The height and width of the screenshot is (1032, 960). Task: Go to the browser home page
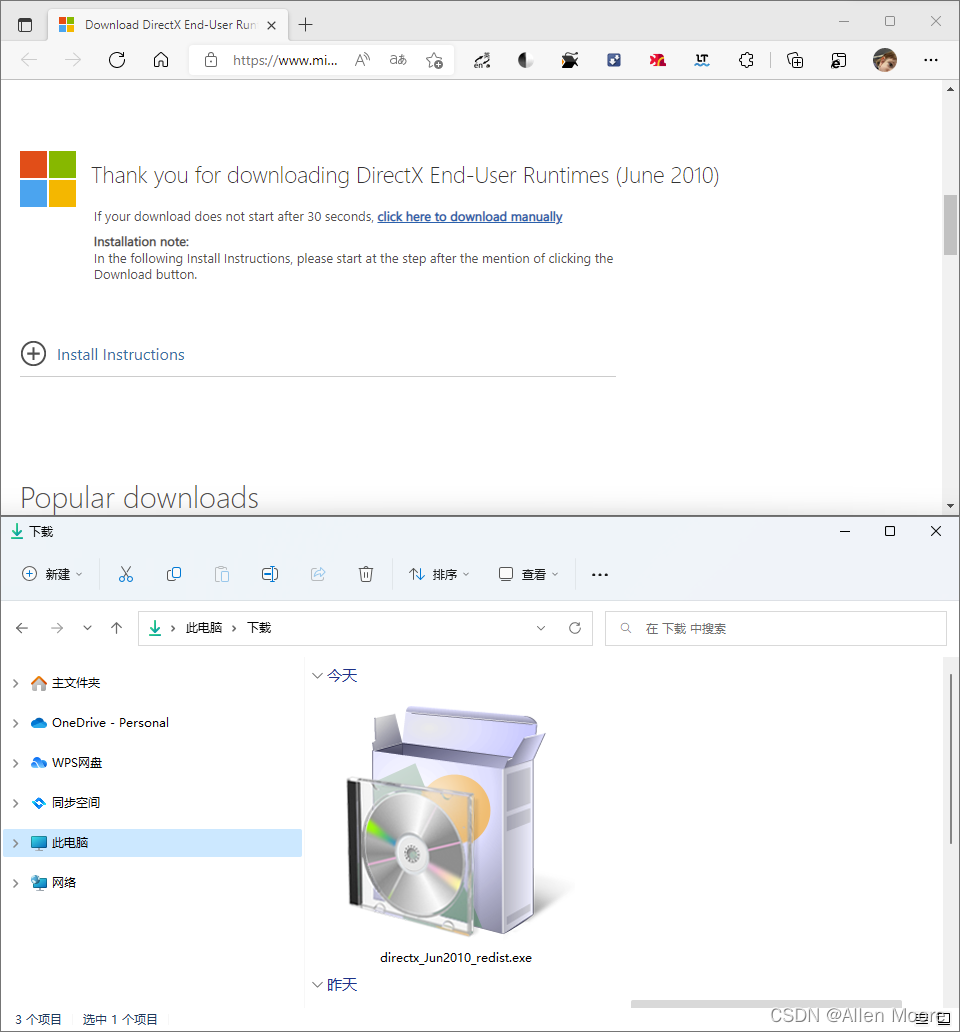tap(161, 61)
